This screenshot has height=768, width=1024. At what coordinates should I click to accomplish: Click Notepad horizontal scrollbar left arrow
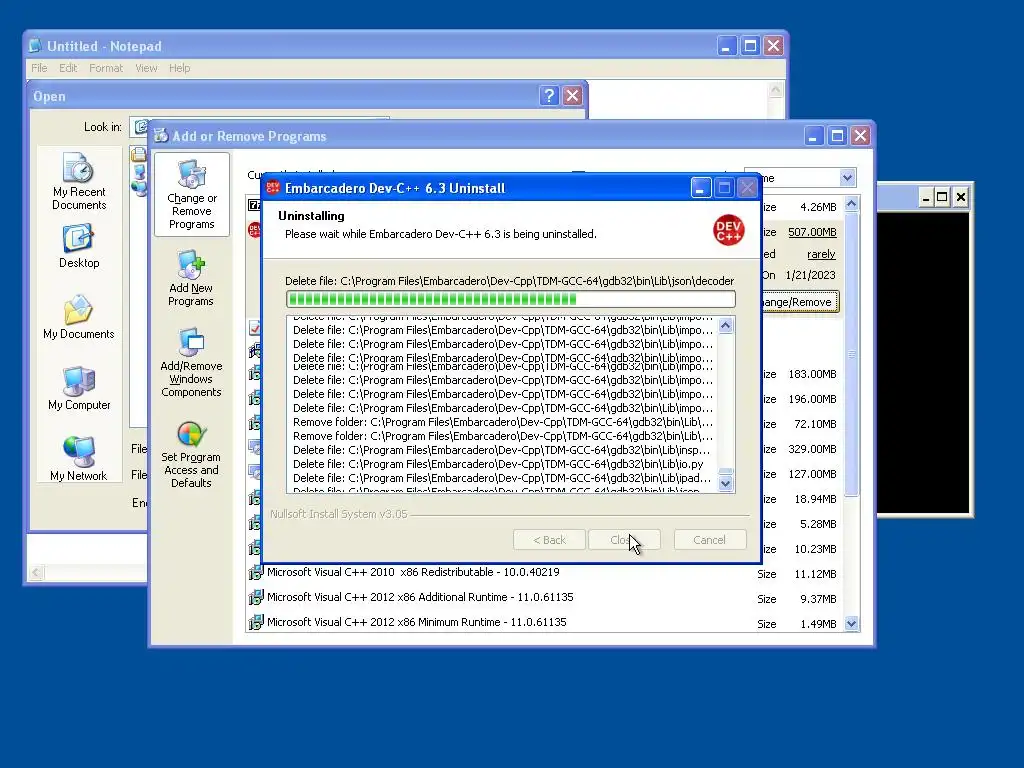[36, 573]
